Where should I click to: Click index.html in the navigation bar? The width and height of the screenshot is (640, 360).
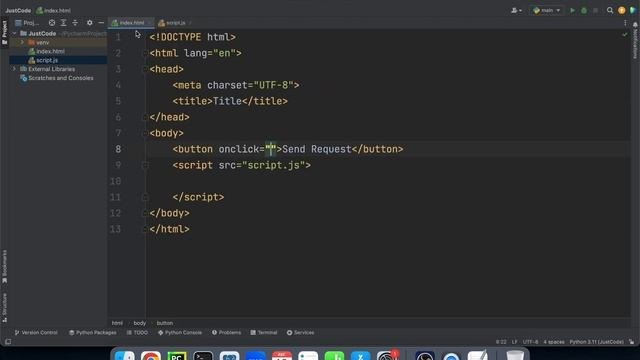point(53,11)
